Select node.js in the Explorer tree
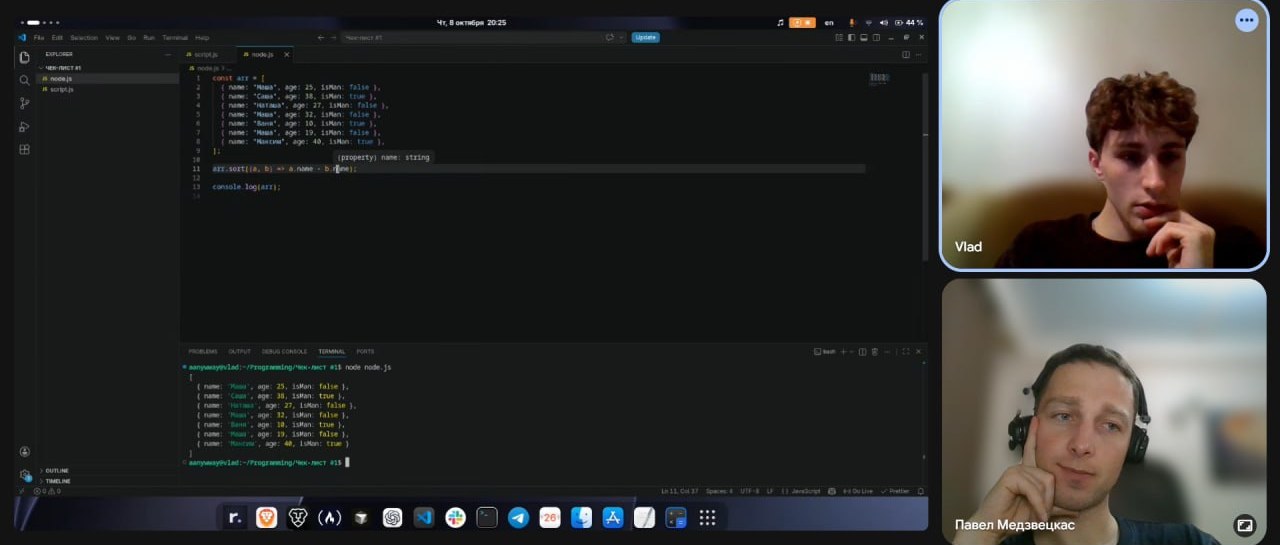Image resolution: width=1280 pixels, height=545 pixels. coord(108,78)
